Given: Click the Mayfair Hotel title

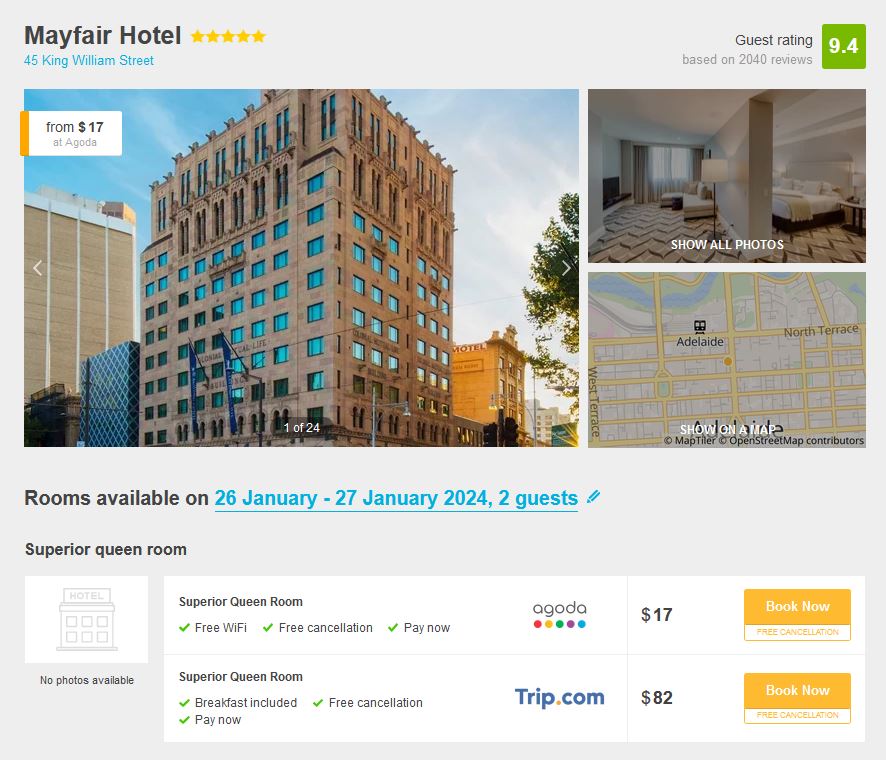Looking at the screenshot, I should point(103,36).
